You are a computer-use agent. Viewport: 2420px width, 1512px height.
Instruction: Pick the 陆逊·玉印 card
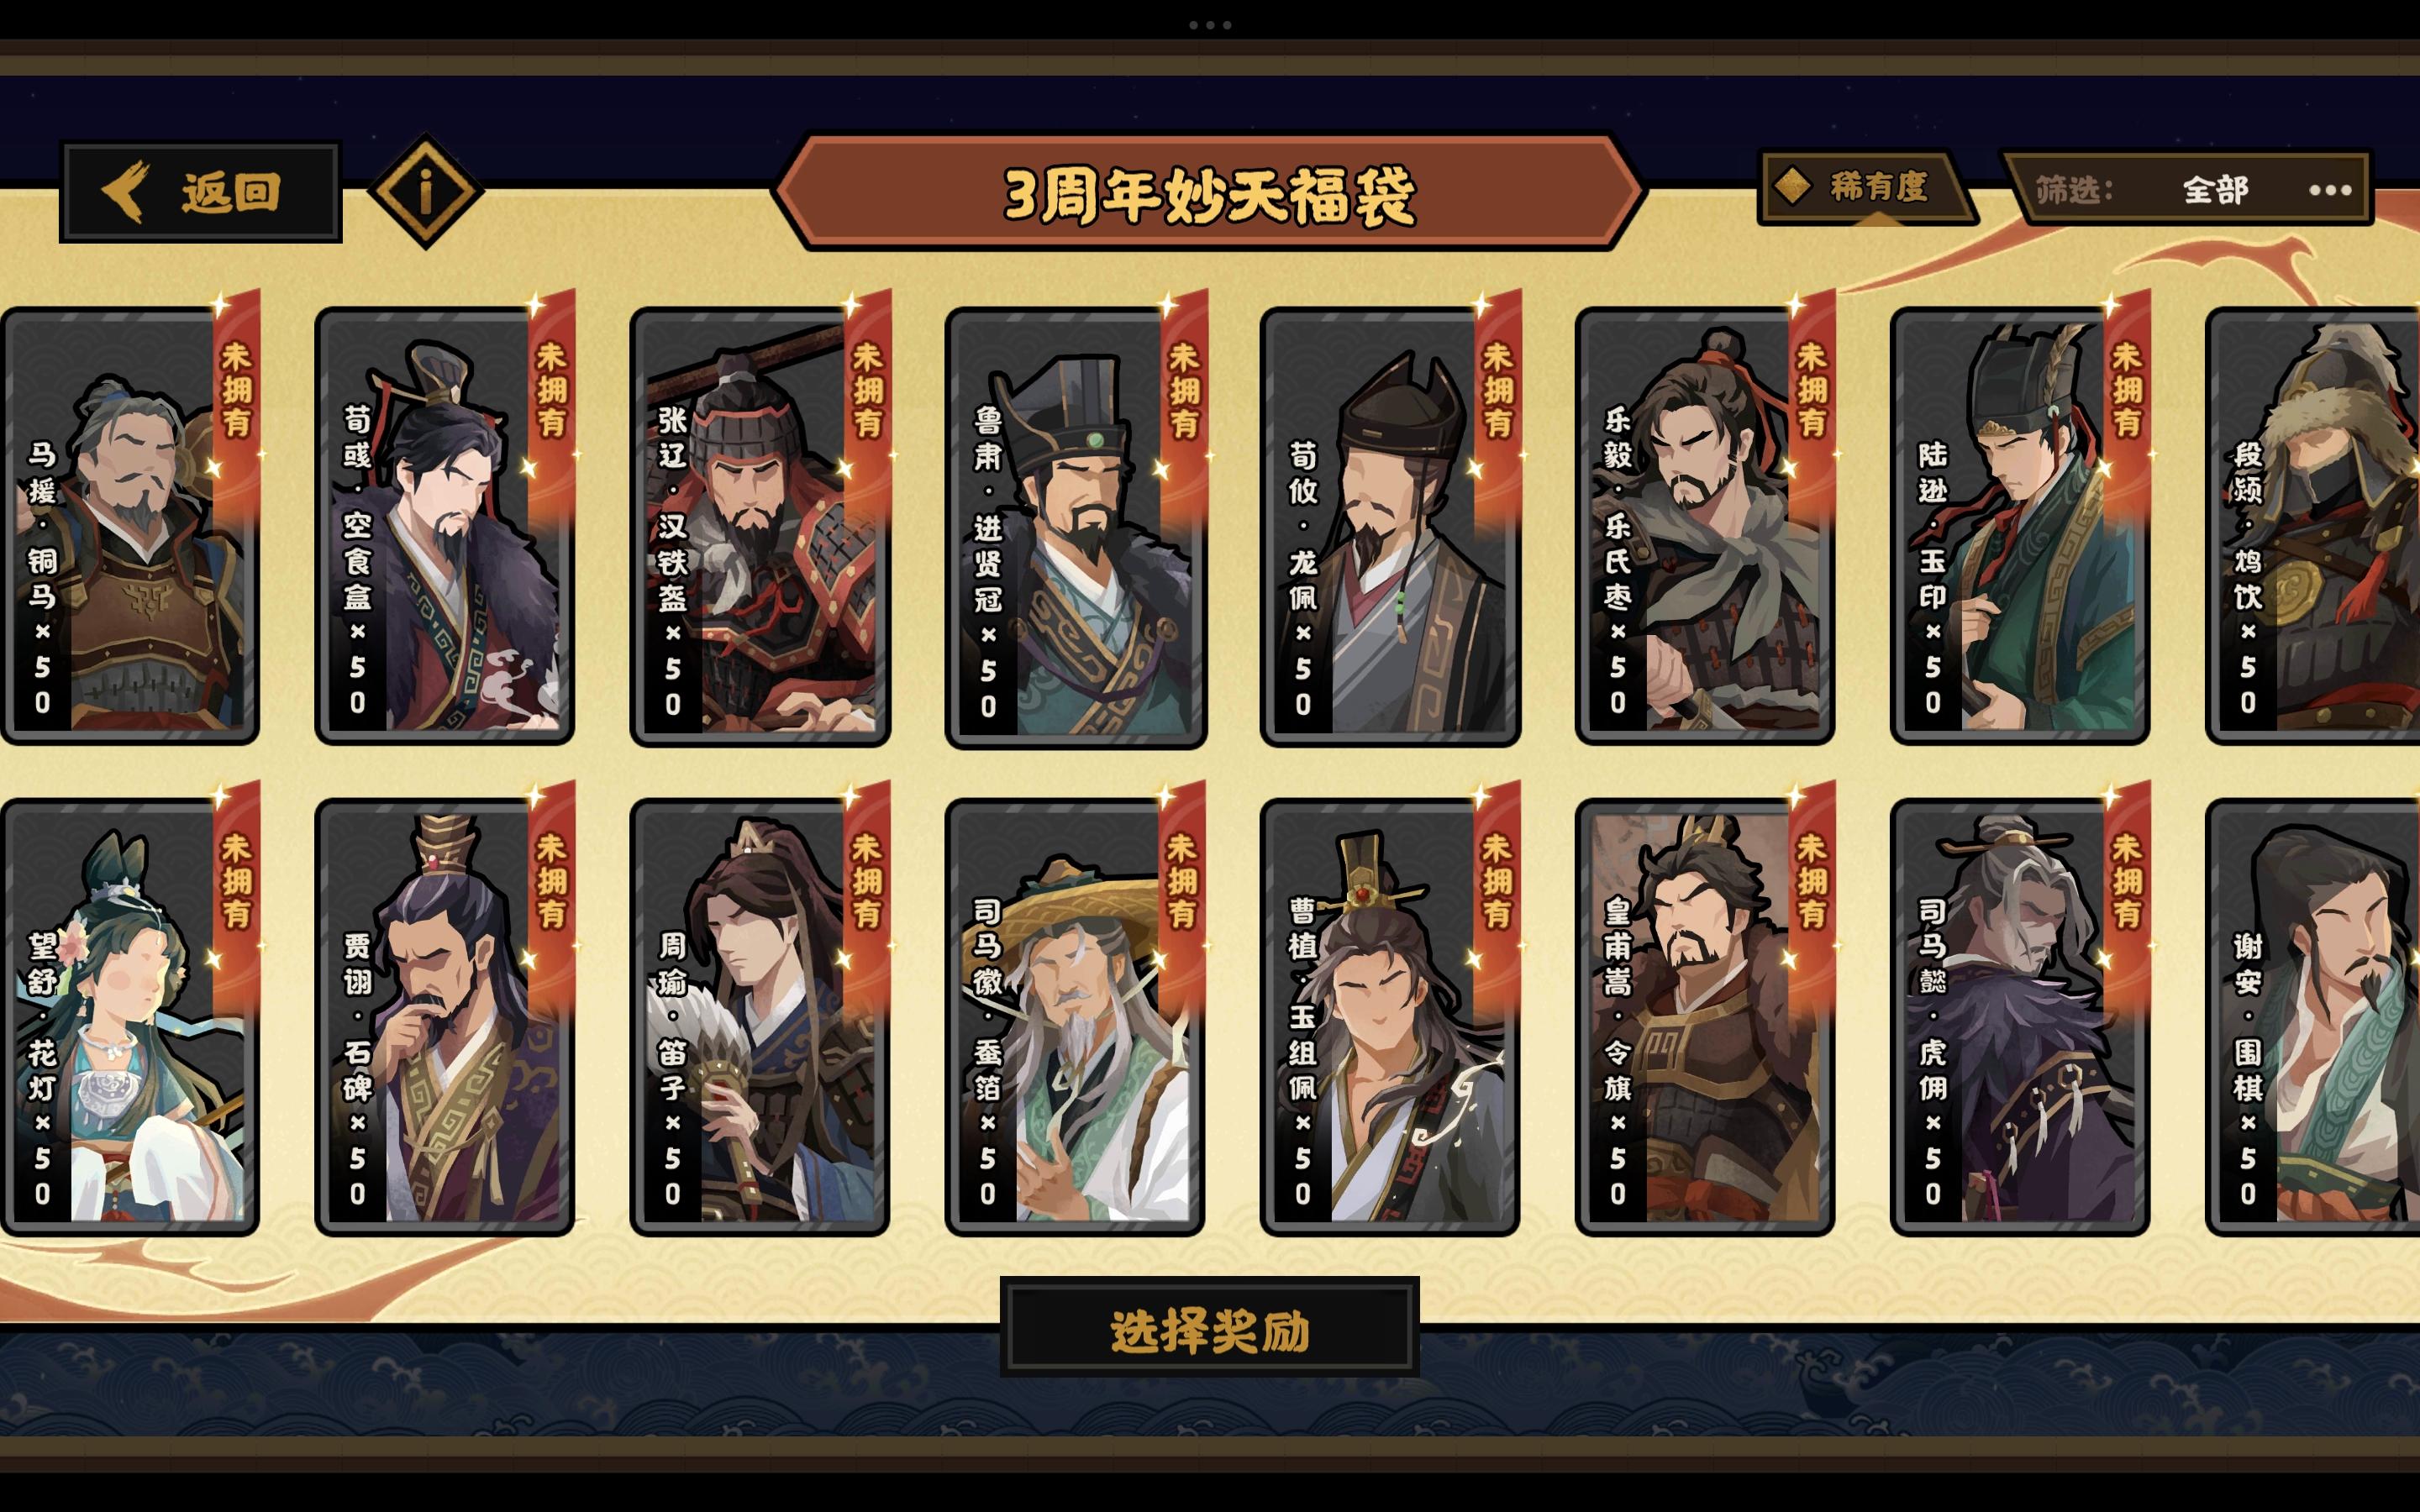tap(2020, 523)
